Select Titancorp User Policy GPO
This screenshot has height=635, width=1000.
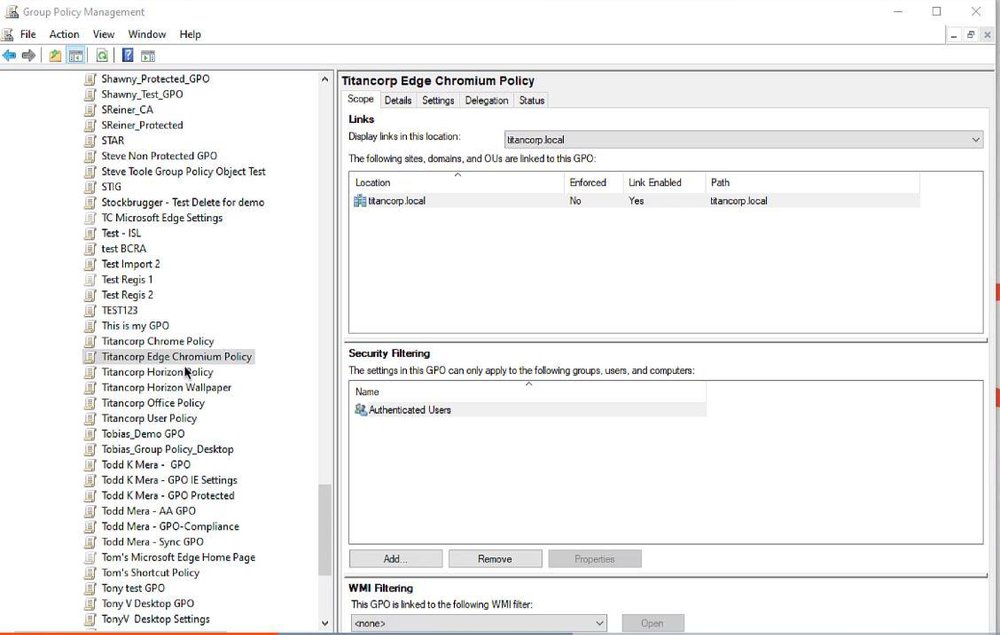(149, 419)
